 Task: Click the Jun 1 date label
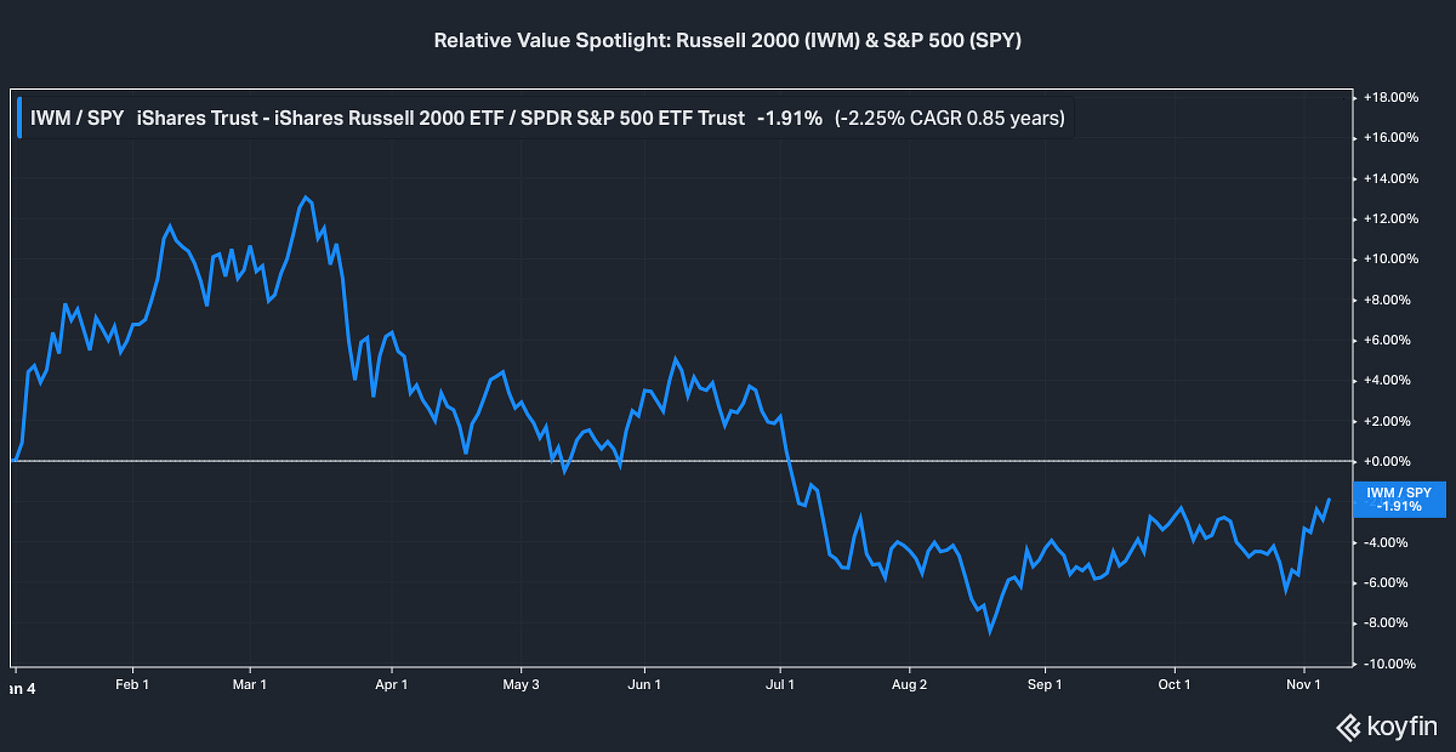pos(644,685)
